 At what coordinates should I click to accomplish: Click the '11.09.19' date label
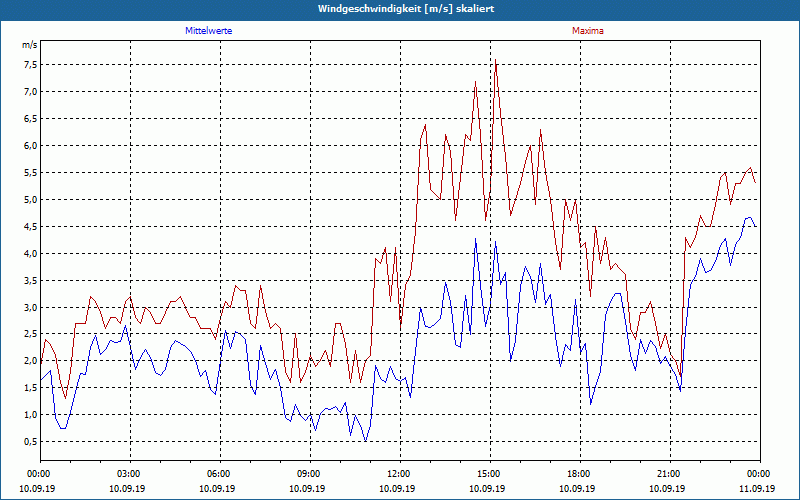(757, 488)
